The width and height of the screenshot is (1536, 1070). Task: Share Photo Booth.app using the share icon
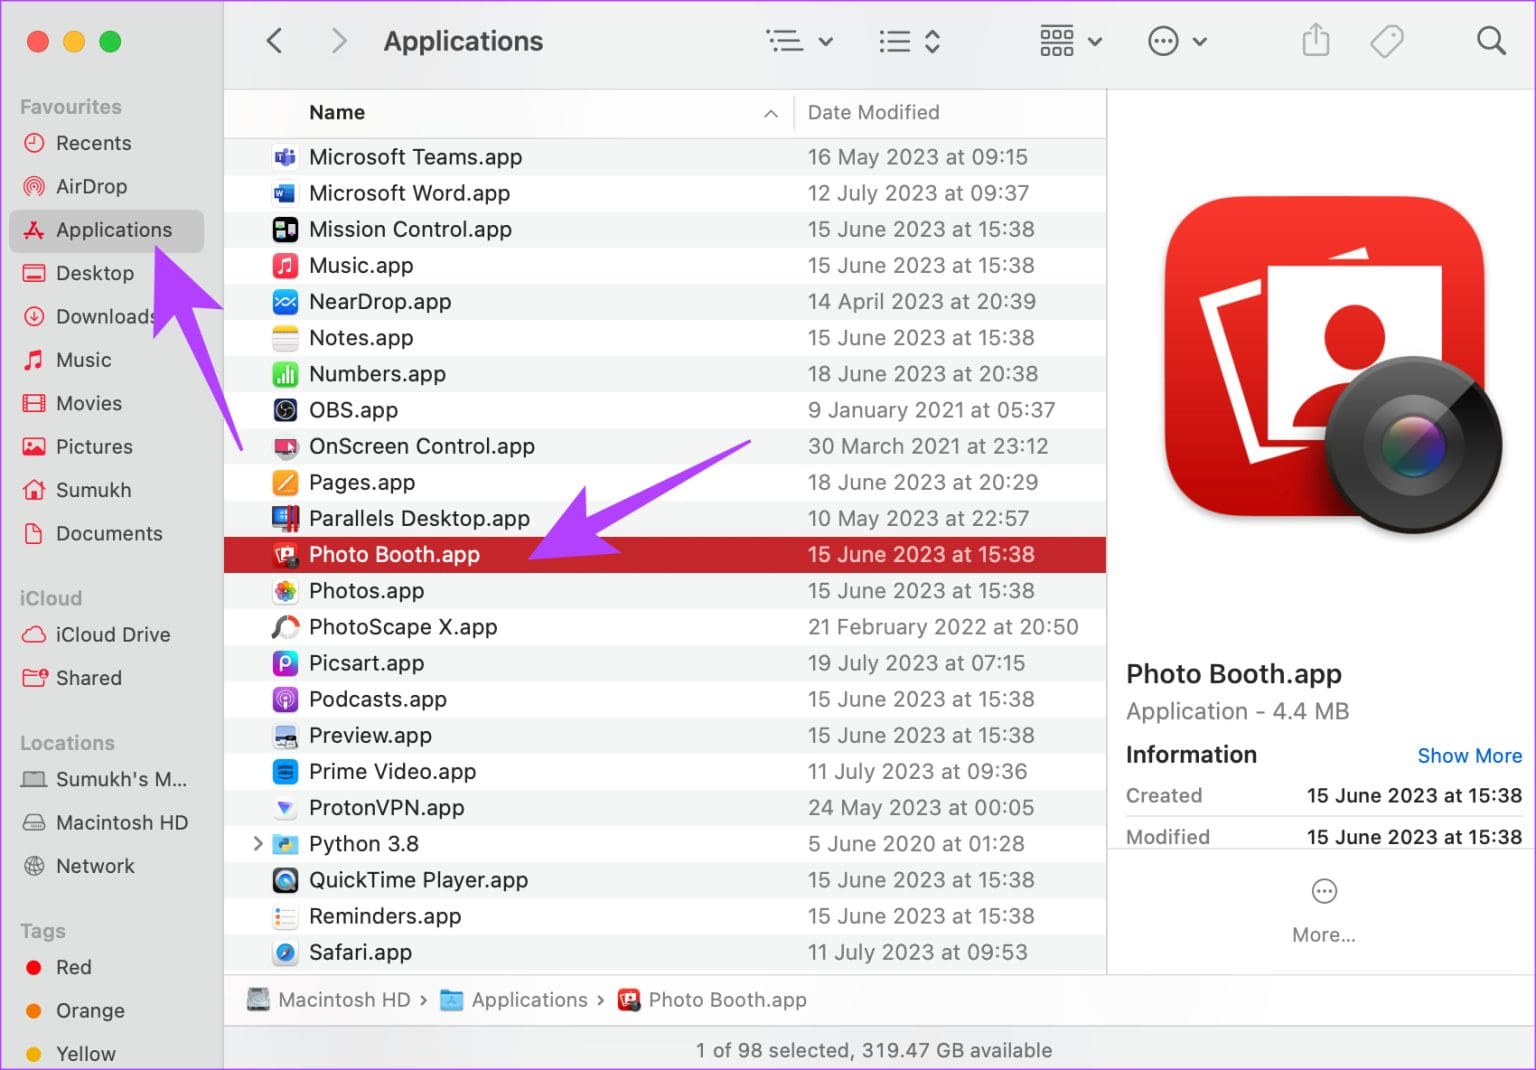pyautogui.click(x=1315, y=40)
